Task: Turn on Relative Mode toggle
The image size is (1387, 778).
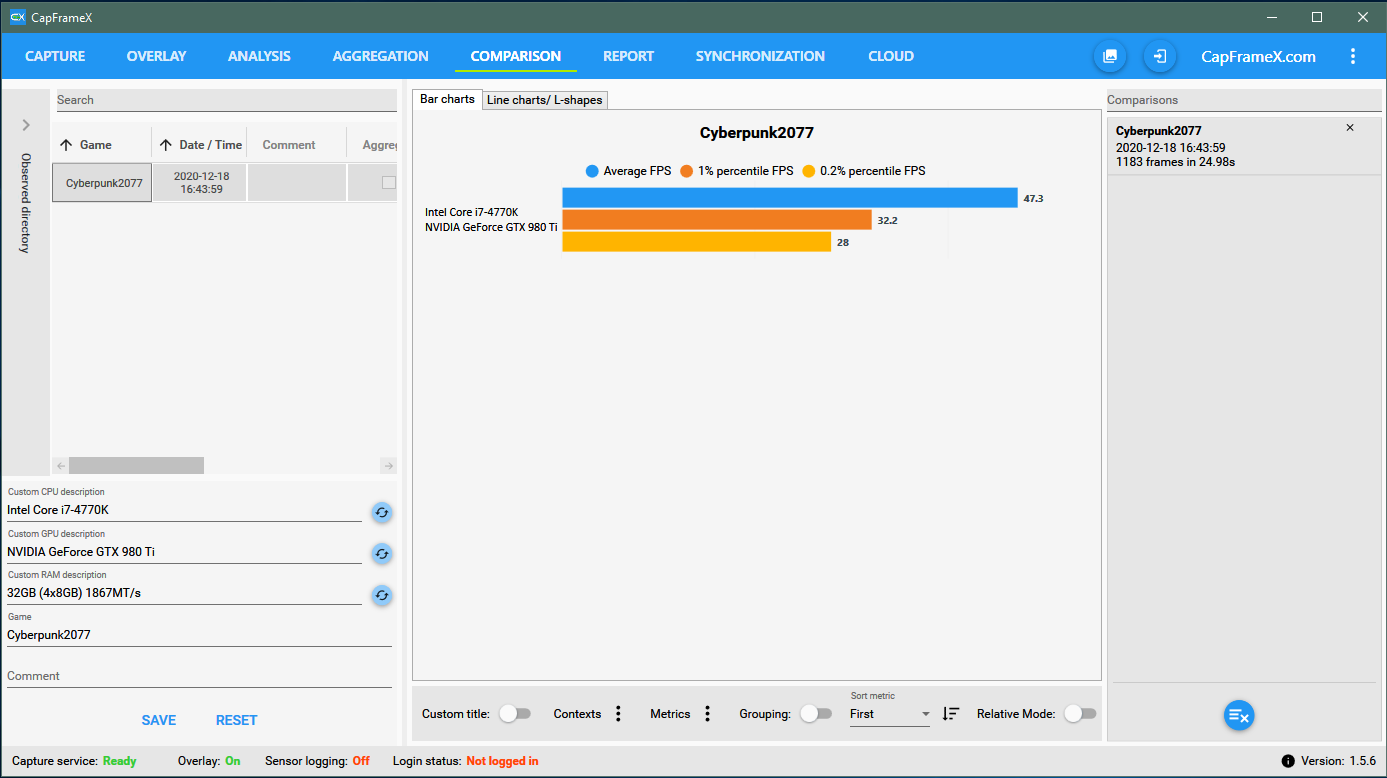Action: click(1080, 714)
